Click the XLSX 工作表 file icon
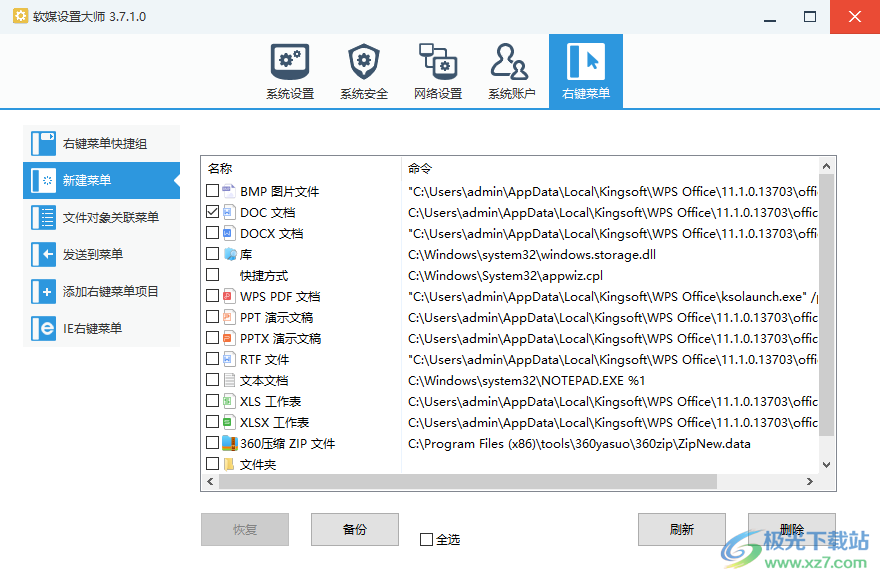 [x=229, y=422]
